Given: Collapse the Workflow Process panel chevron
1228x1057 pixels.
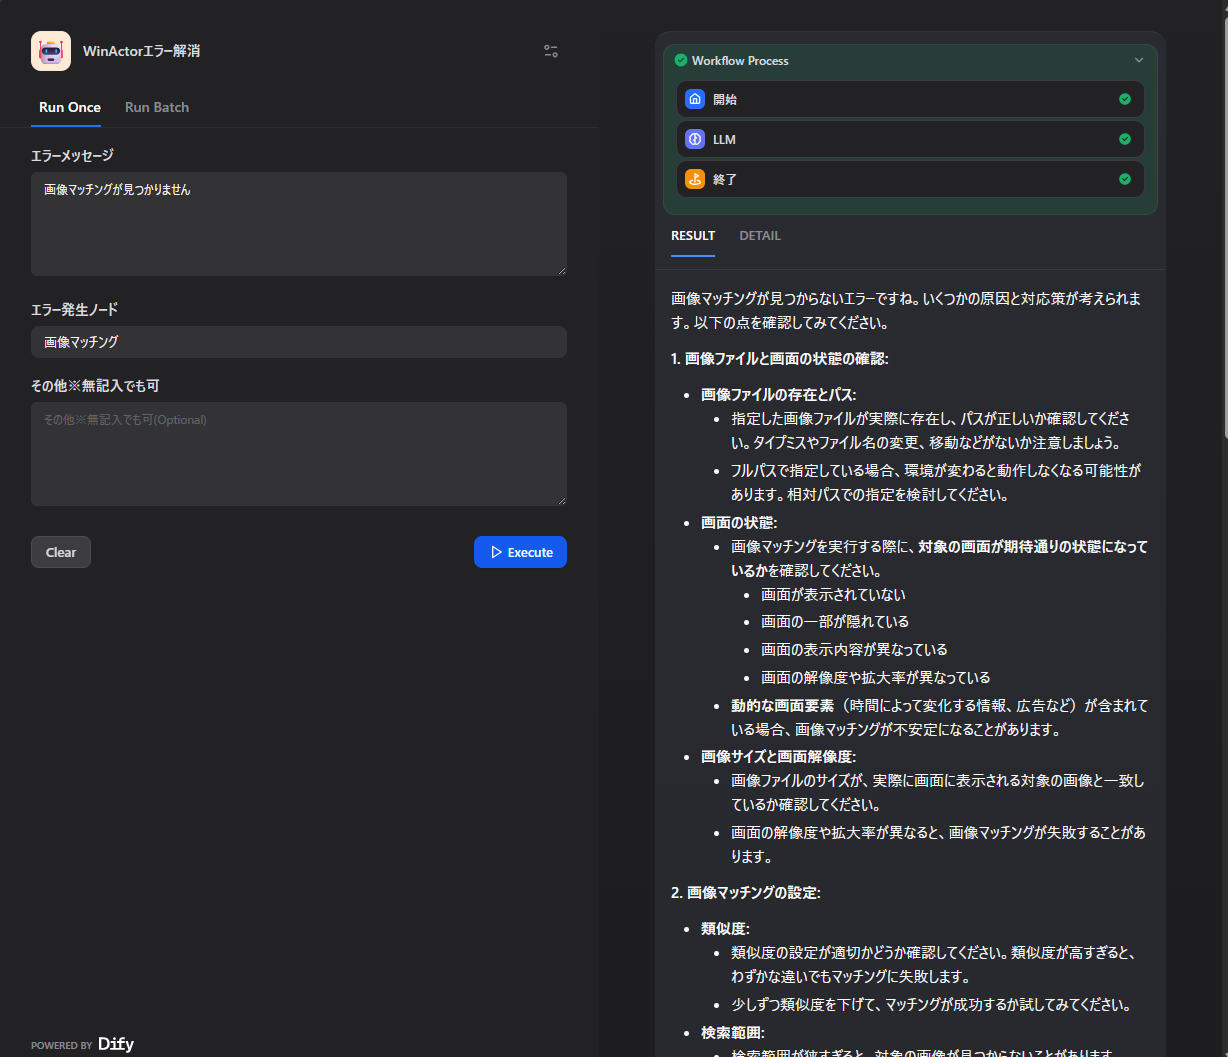Looking at the screenshot, I should click(1138, 60).
